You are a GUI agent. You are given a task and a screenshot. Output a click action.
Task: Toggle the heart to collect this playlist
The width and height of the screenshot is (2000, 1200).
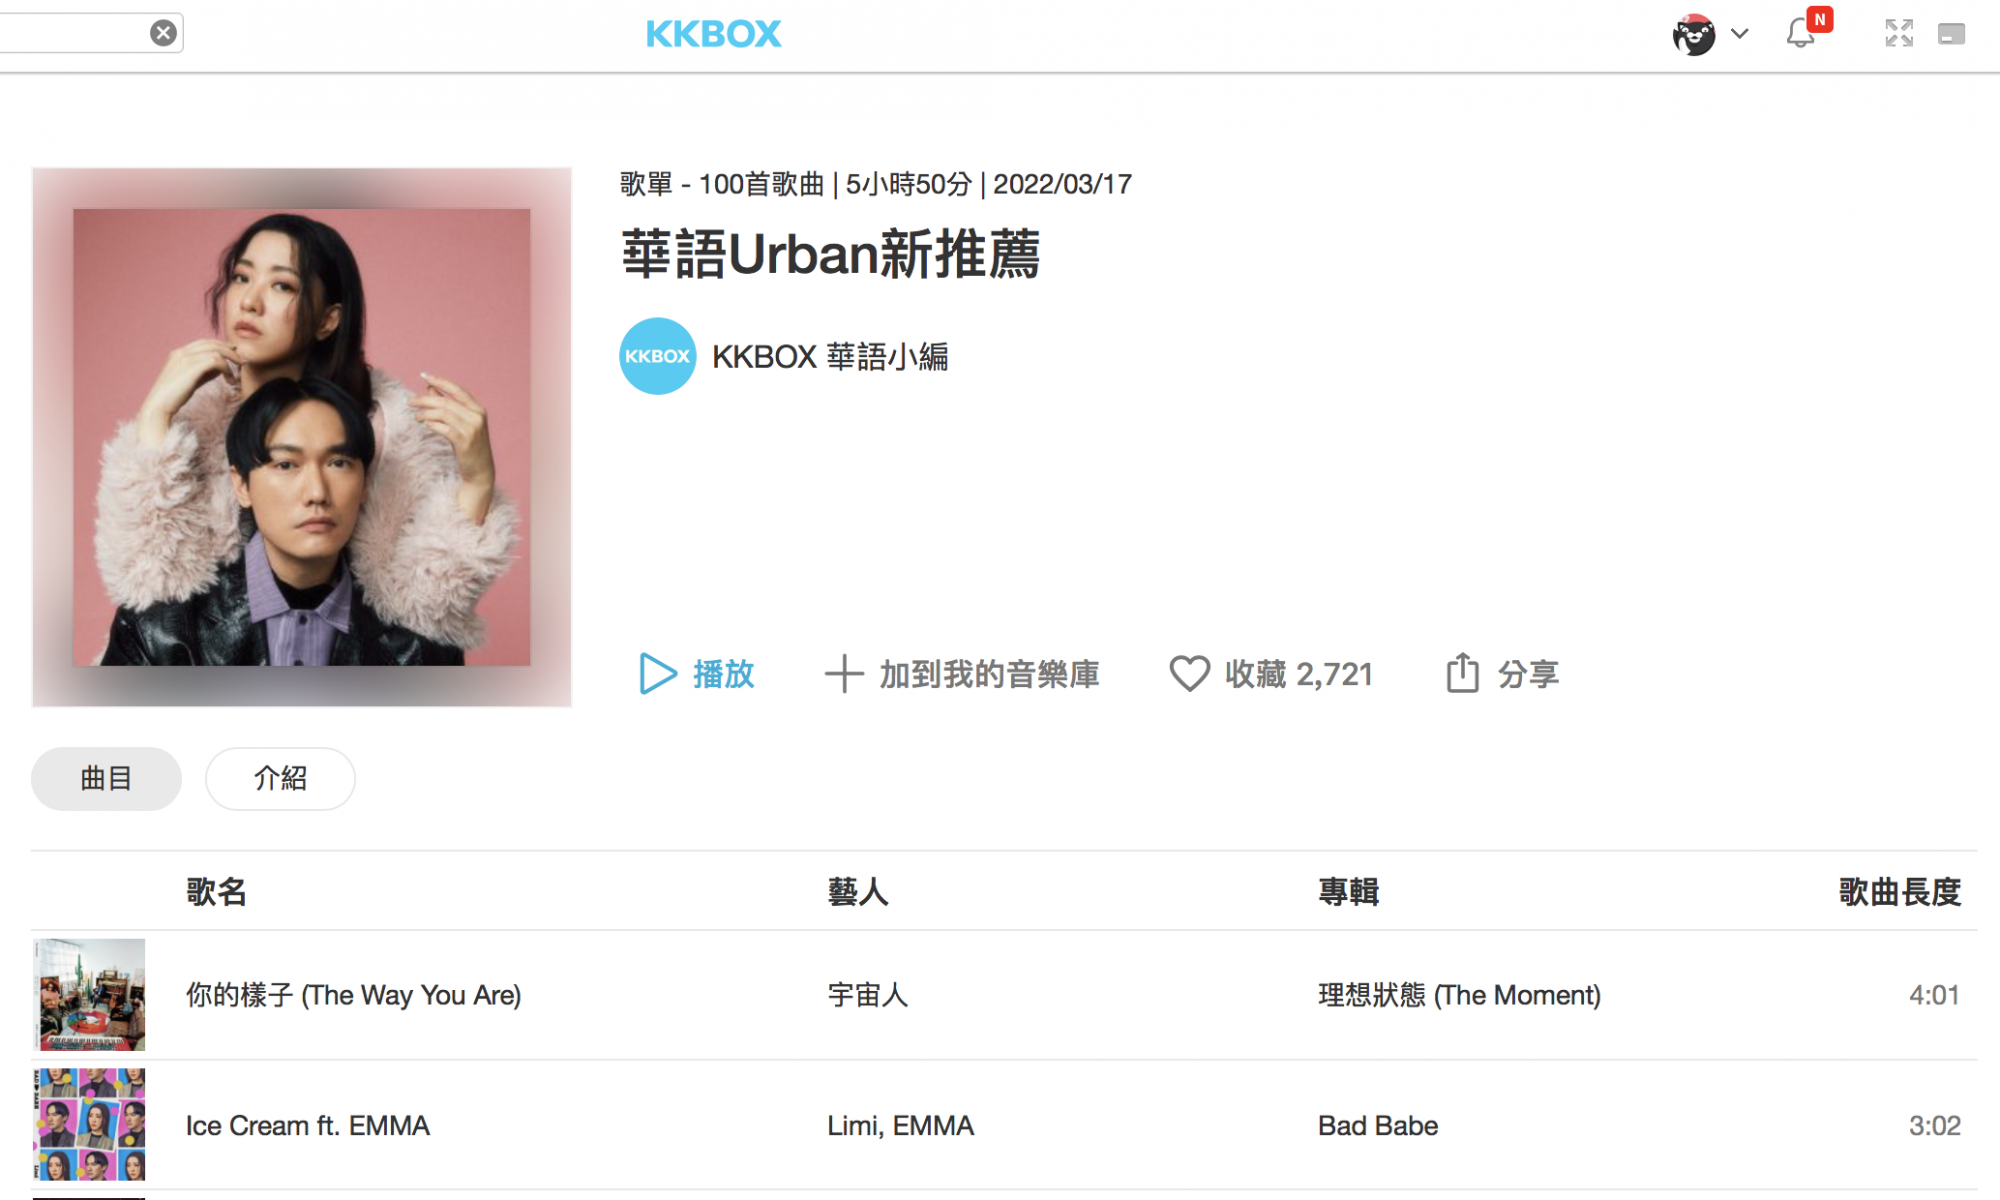coord(1271,674)
